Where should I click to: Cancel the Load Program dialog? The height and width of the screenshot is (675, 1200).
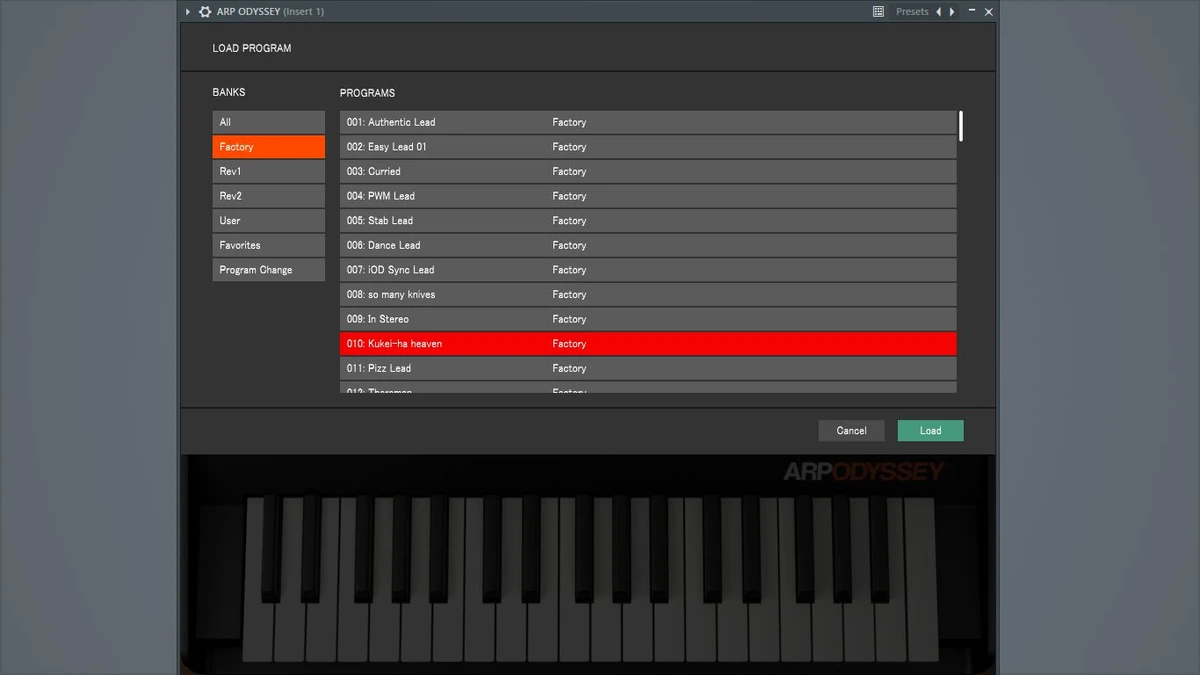click(851, 431)
